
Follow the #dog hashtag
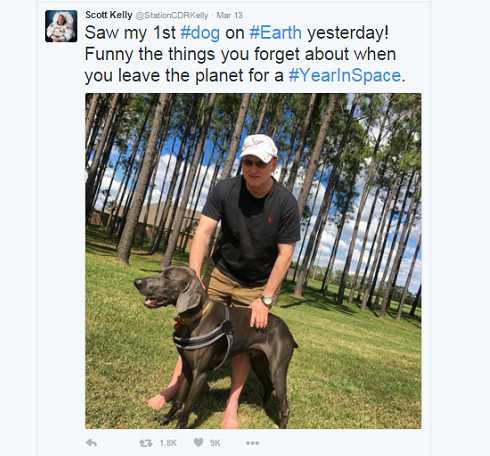[x=200, y=33]
